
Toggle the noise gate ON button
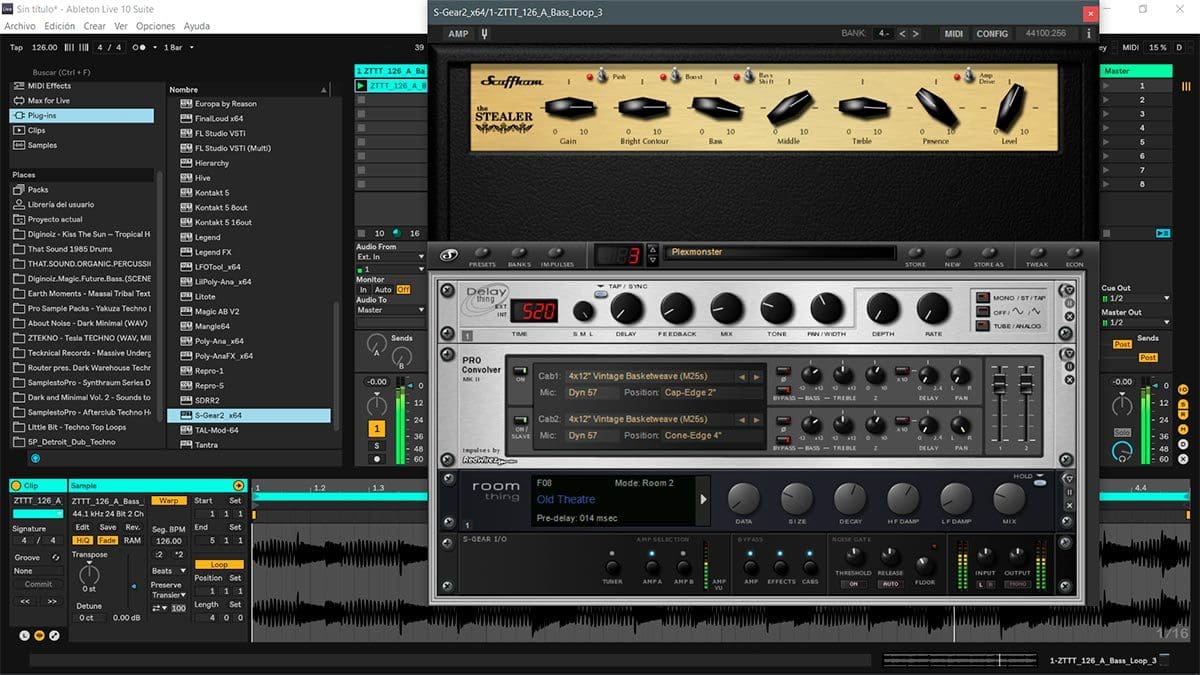click(x=854, y=584)
